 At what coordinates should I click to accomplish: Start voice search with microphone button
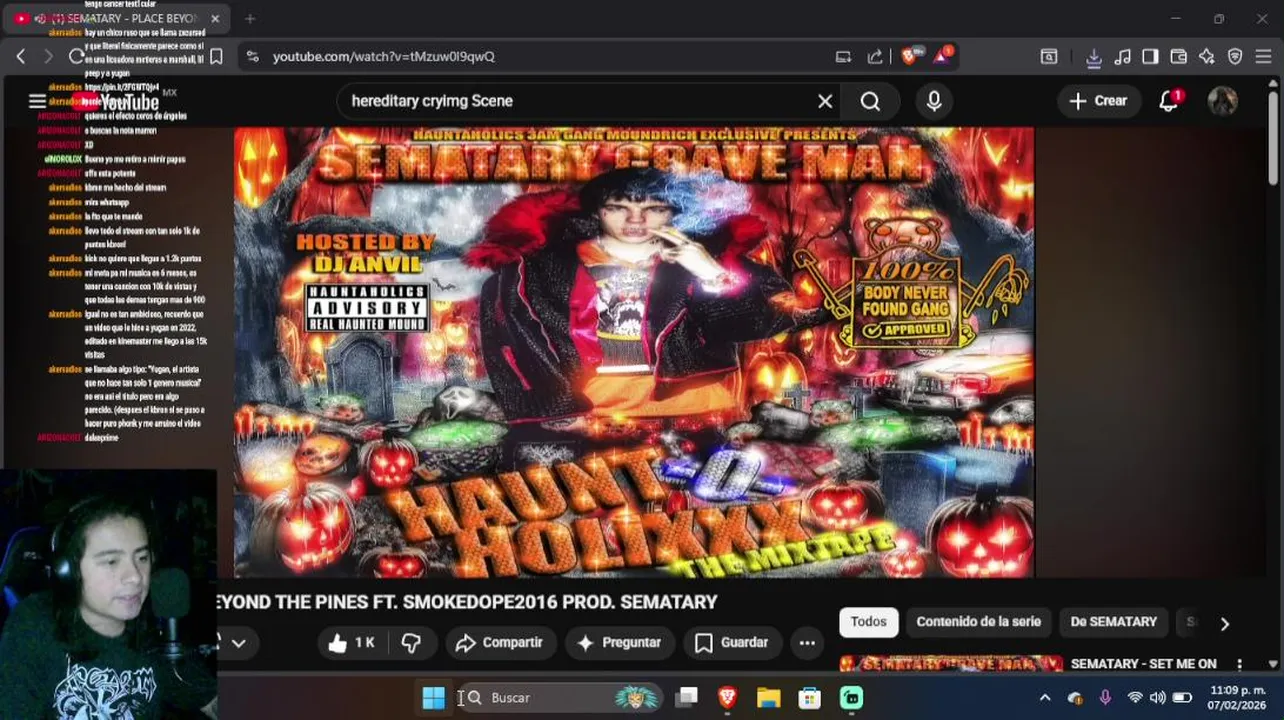click(934, 101)
